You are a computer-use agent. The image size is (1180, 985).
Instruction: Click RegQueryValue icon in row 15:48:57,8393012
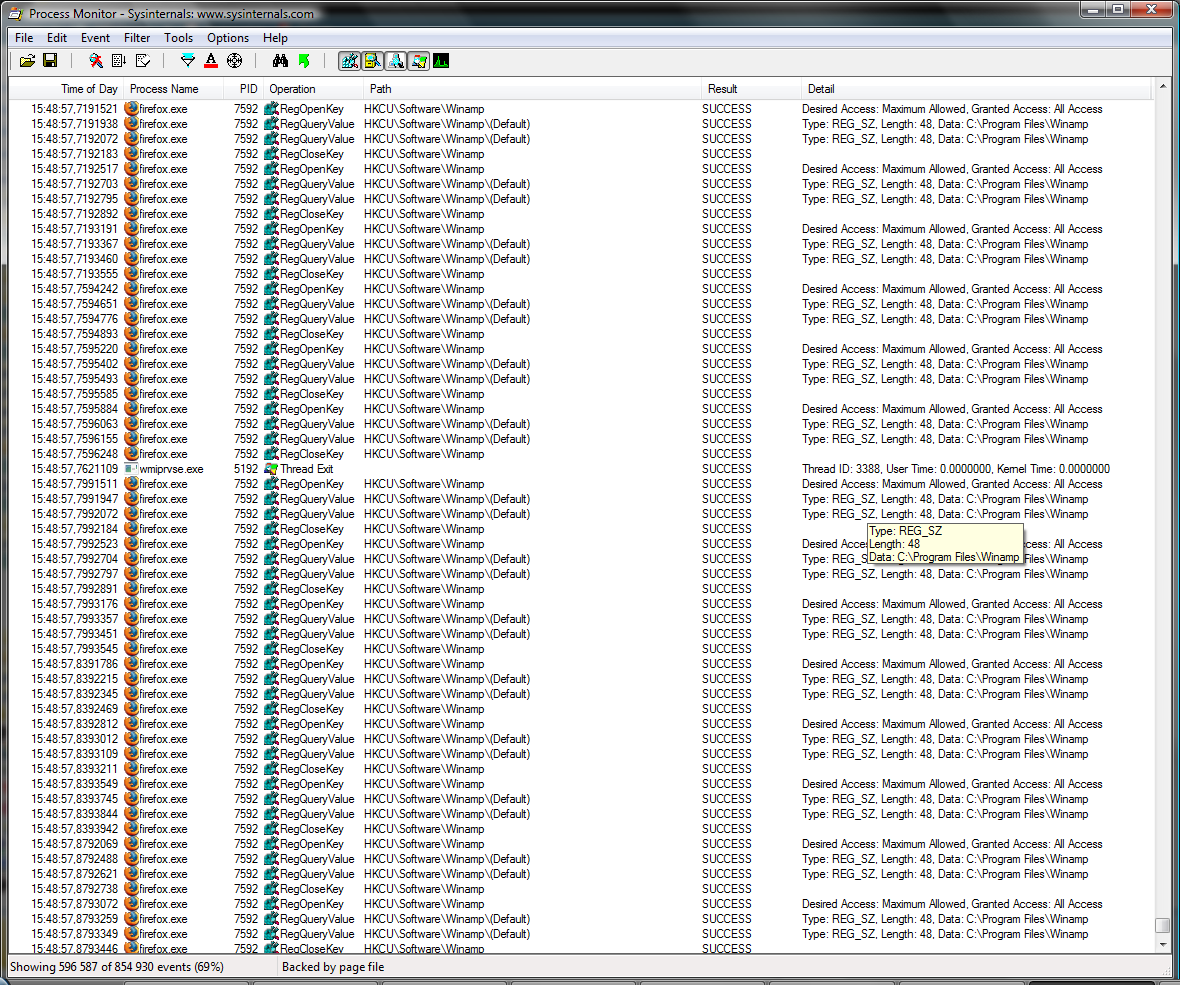272,739
